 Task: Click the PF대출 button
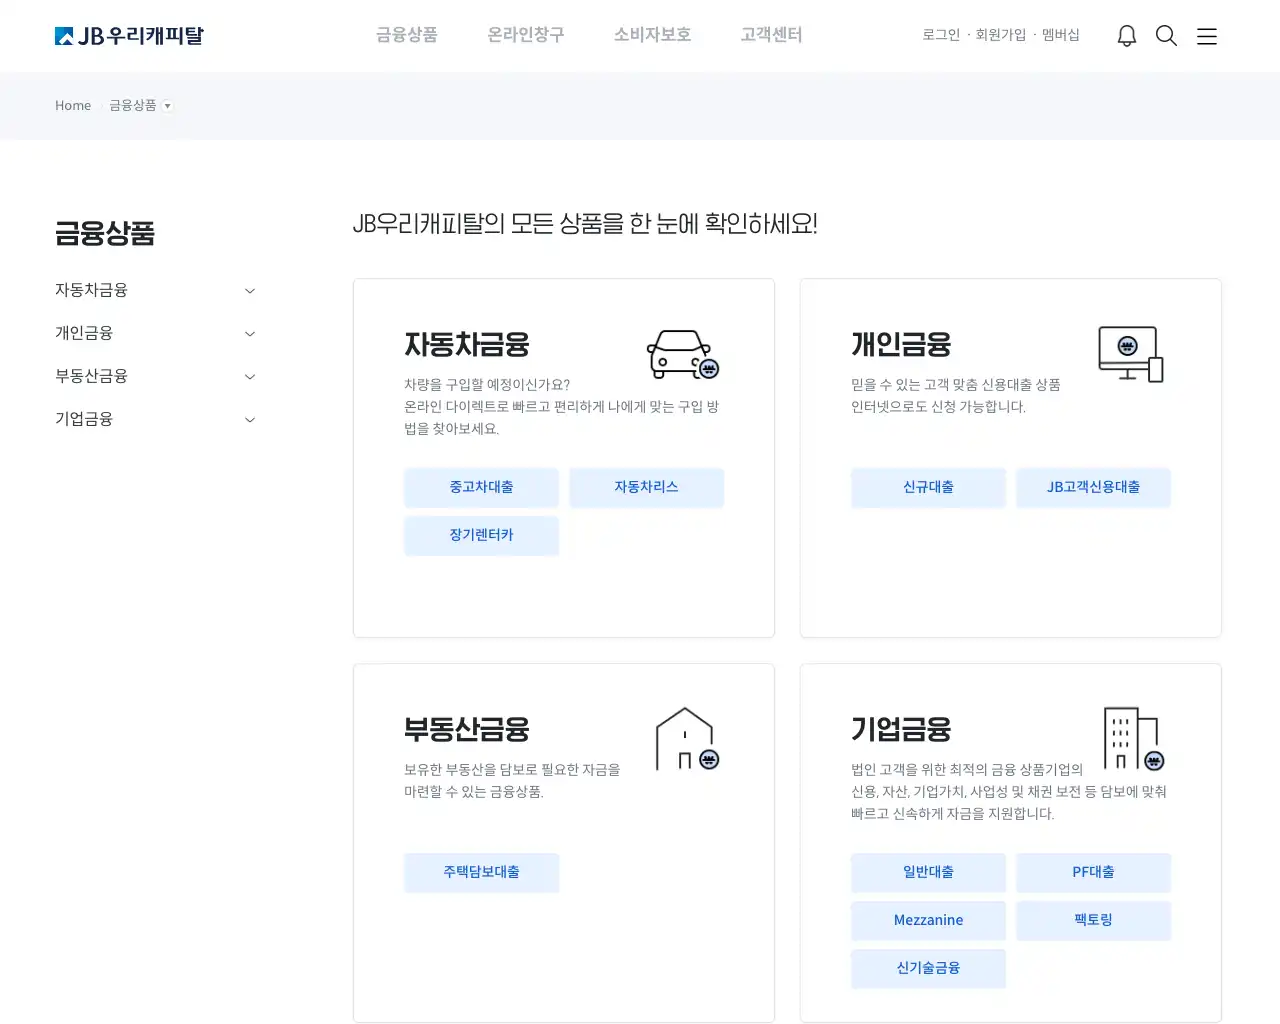[x=1093, y=872]
